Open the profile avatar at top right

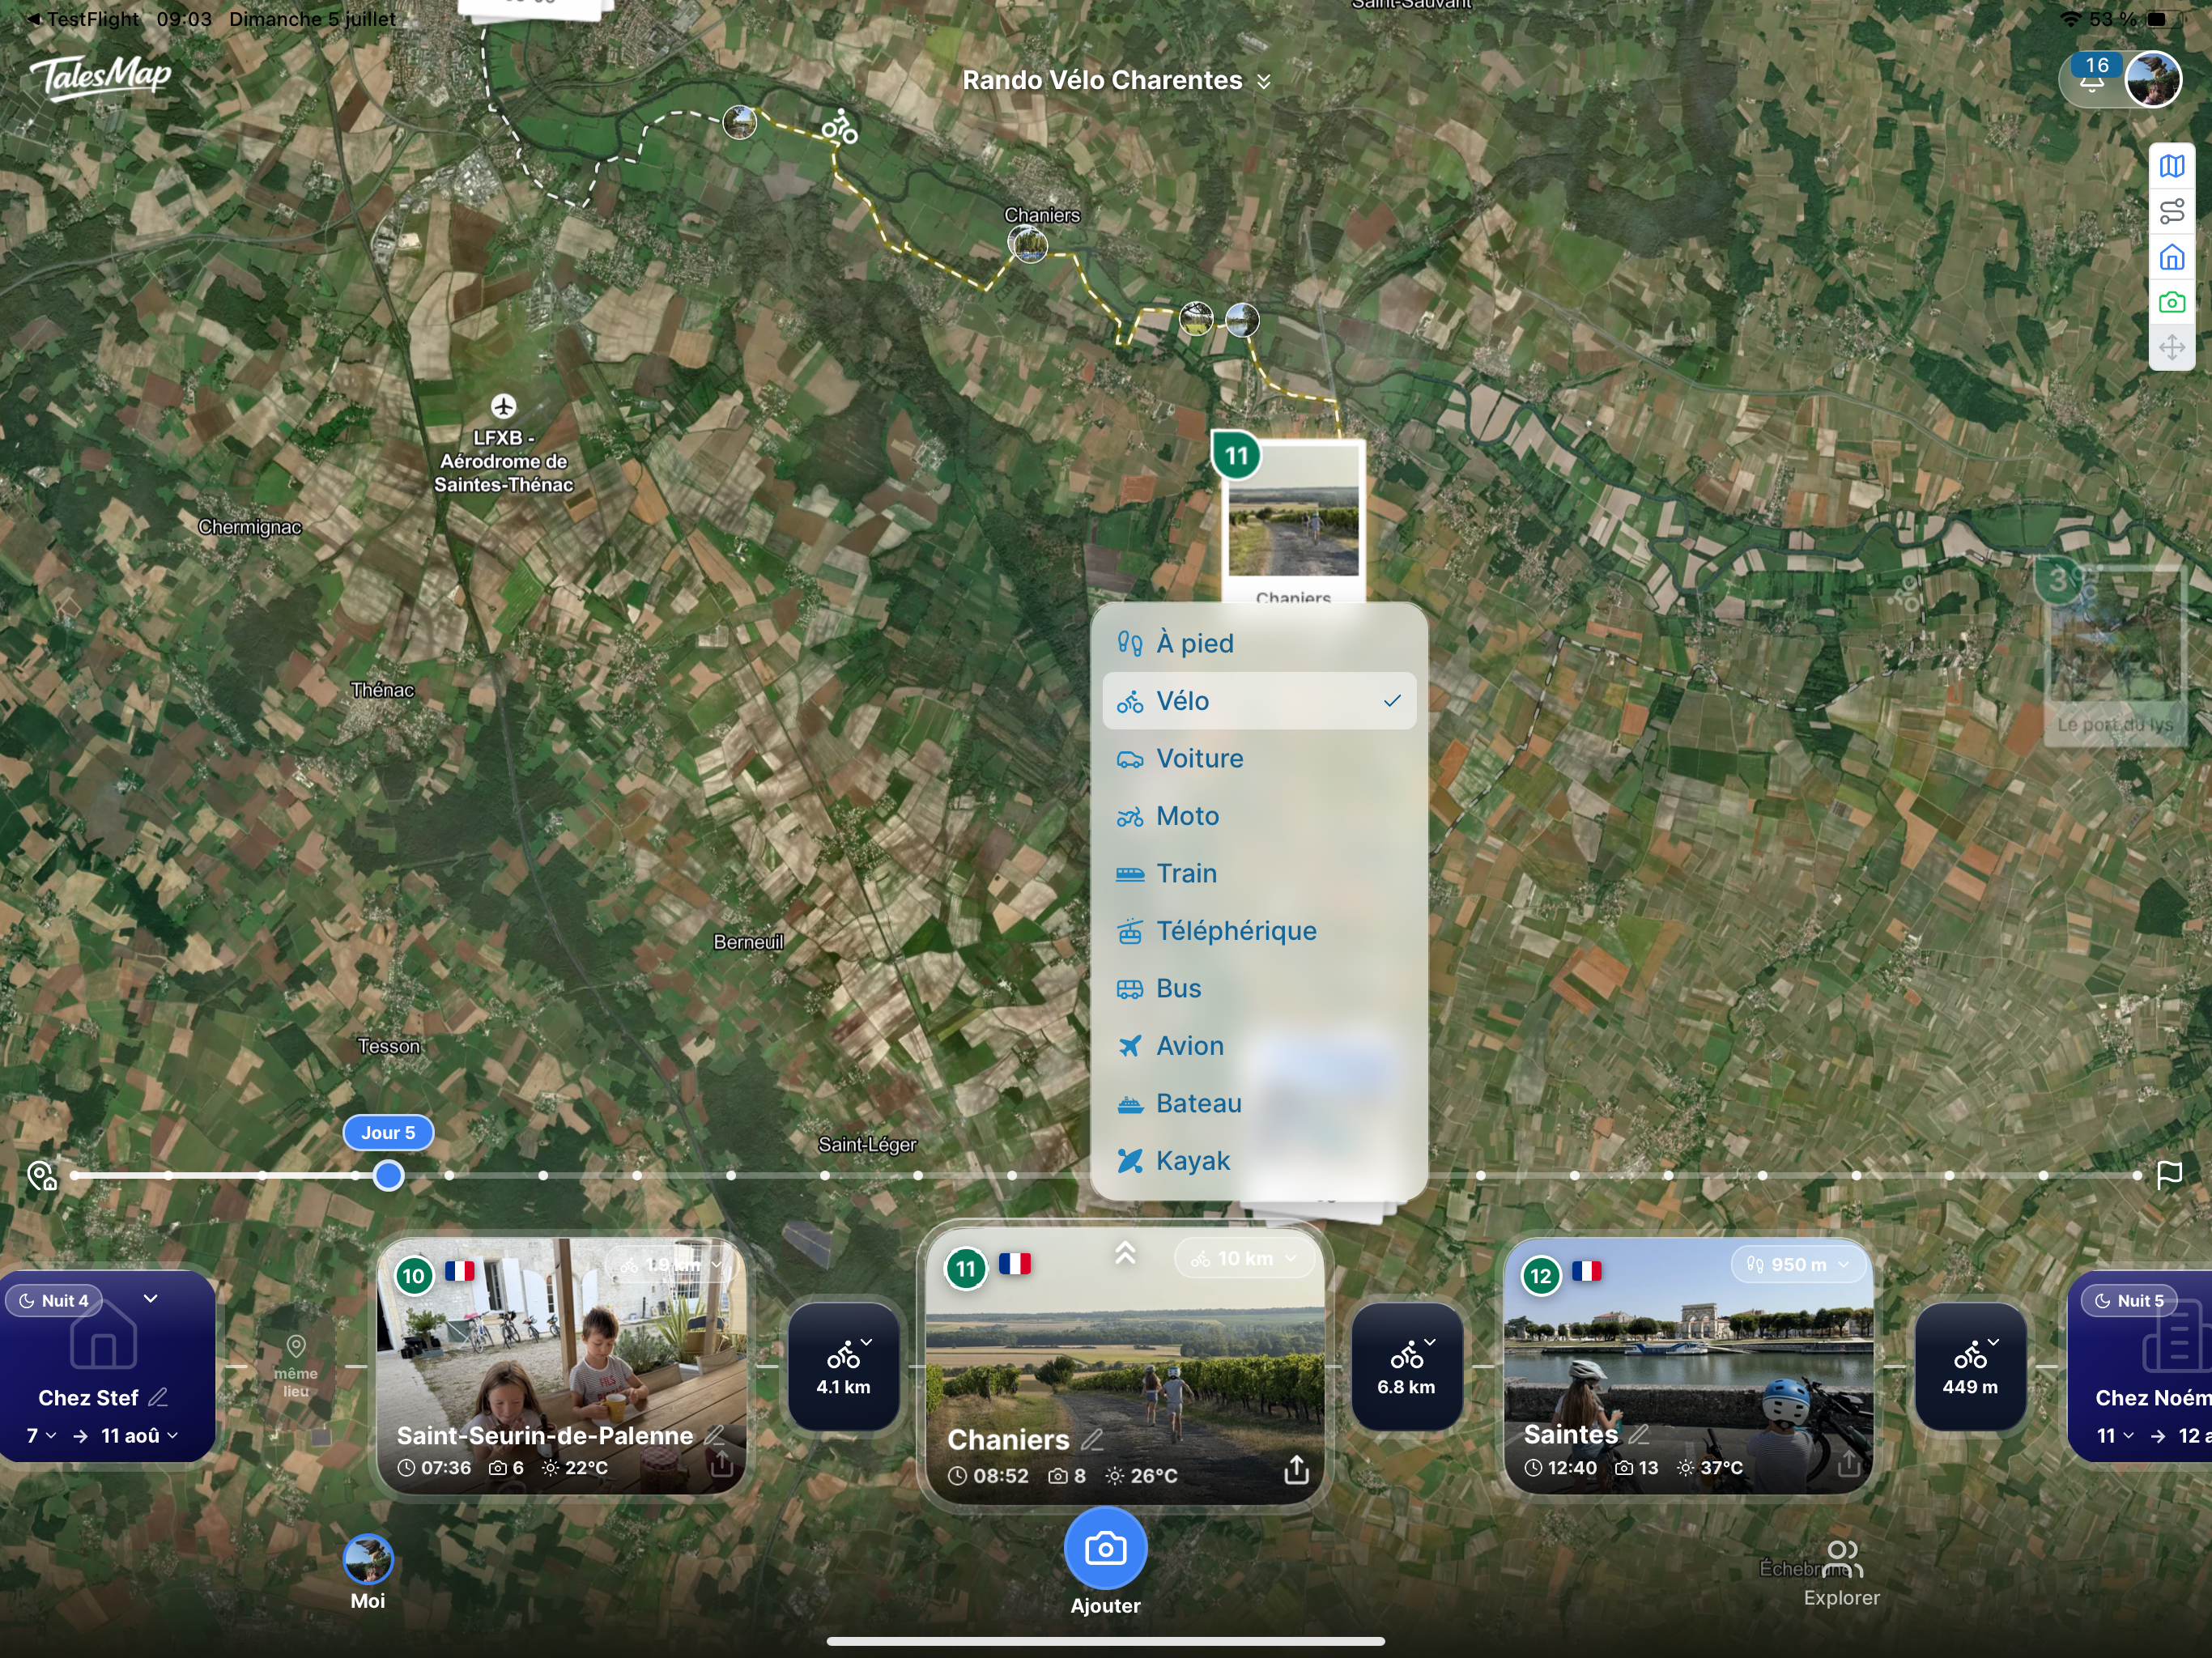point(2152,79)
